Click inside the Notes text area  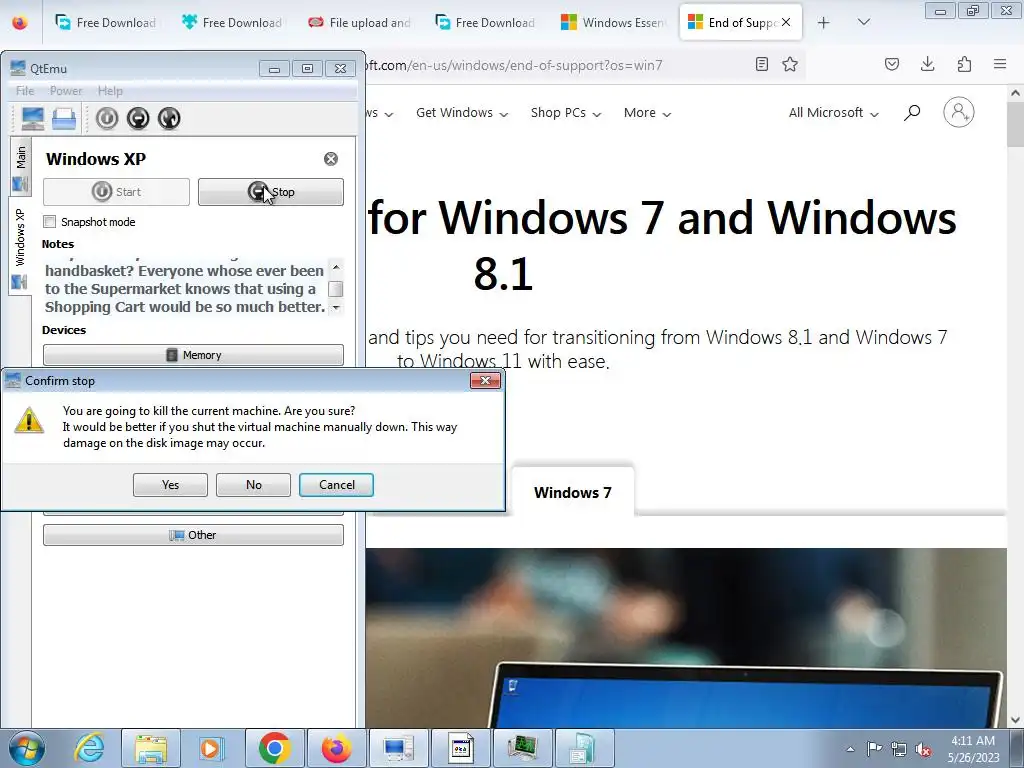(185, 287)
